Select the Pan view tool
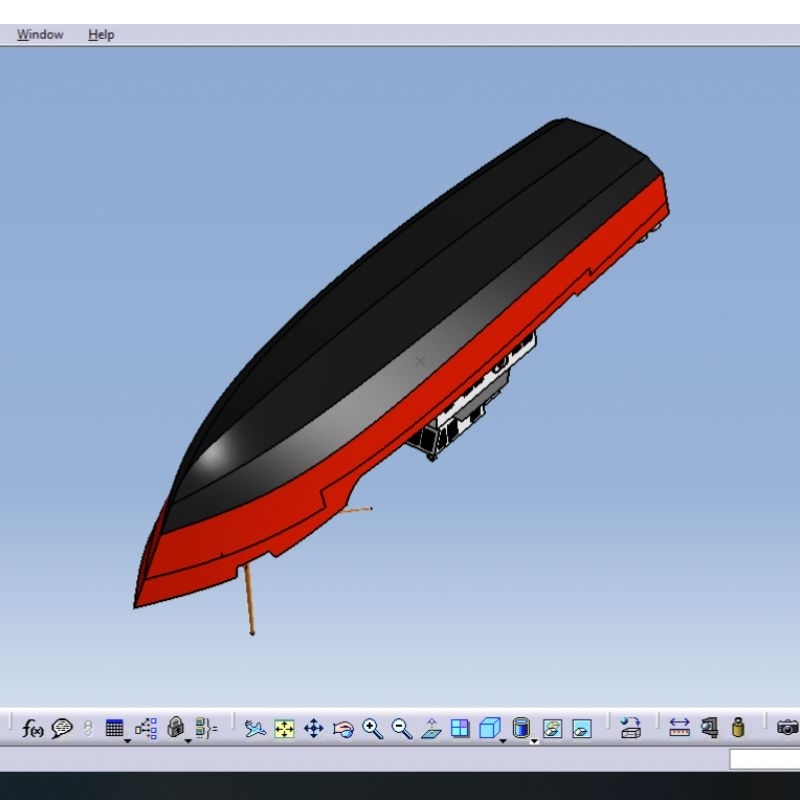 point(313,729)
